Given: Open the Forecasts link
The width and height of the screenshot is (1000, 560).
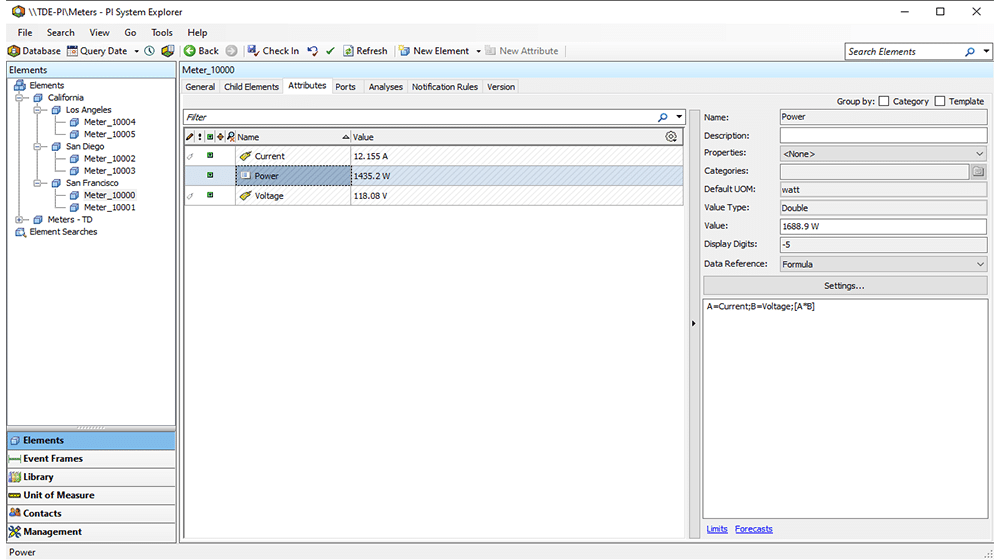Looking at the screenshot, I should pos(753,529).
